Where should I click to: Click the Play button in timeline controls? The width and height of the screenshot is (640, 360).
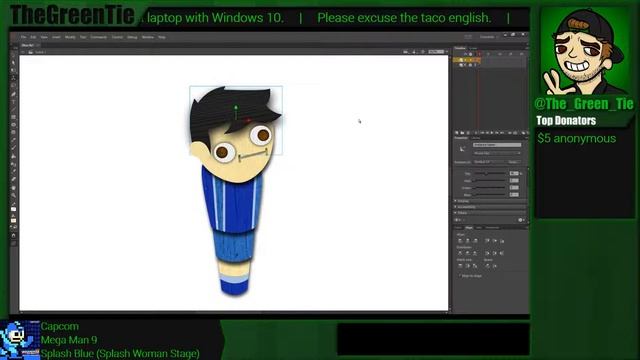492,133
